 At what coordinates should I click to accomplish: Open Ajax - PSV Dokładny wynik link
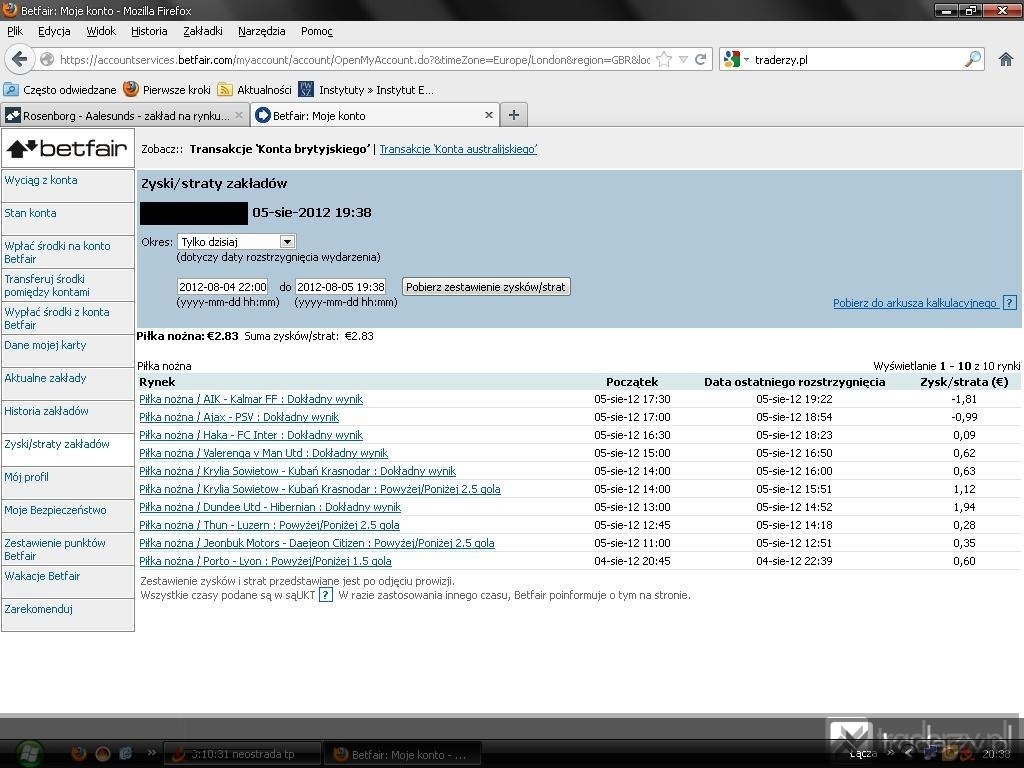tap(239, 417)
